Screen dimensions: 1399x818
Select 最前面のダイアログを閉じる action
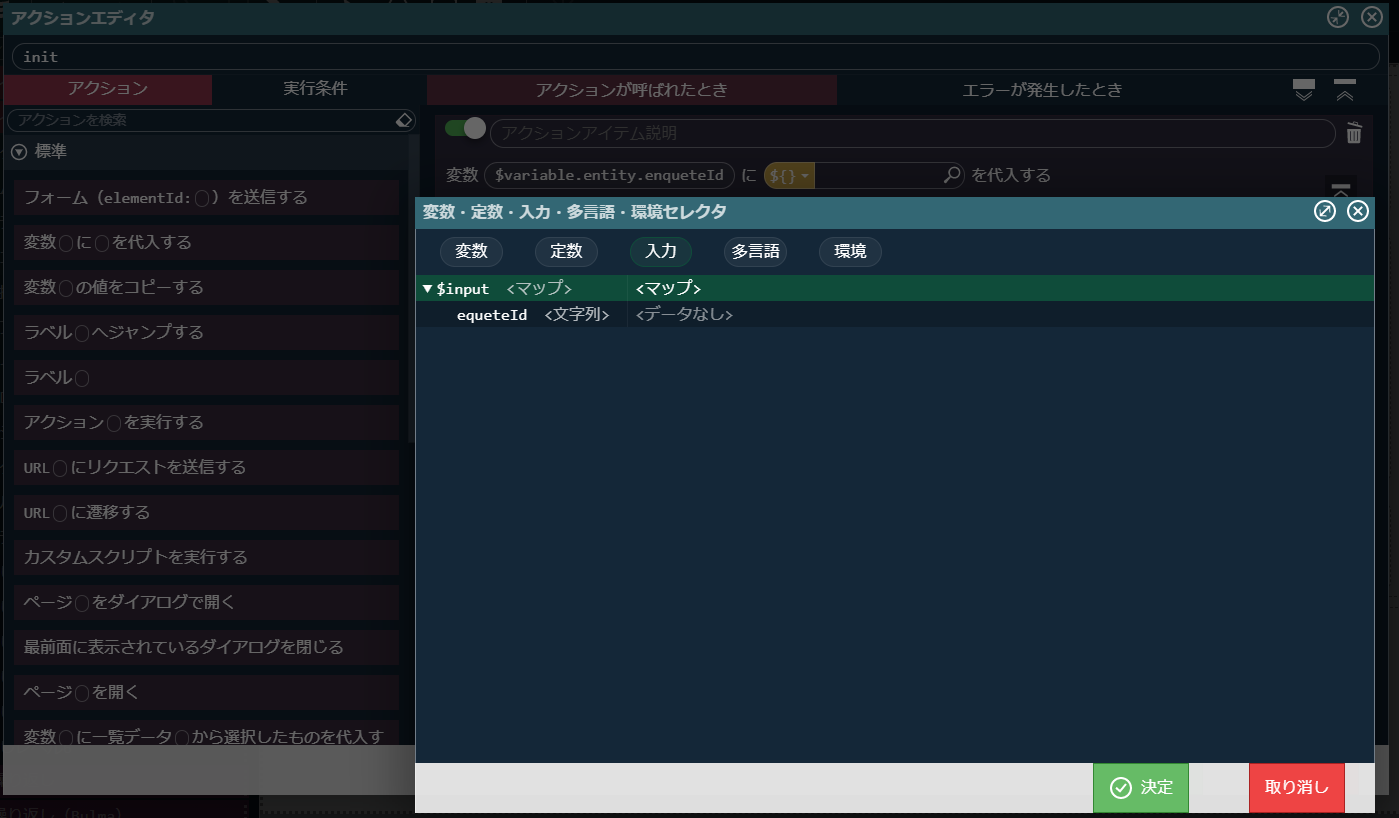(206, 647)
